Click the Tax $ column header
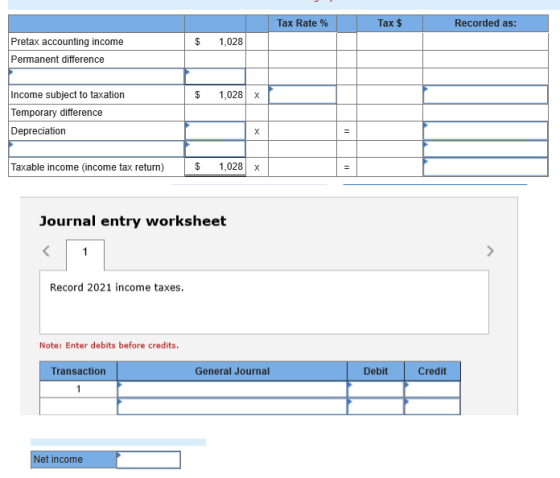Viewport: 560px width, 478px height. pyautogui.click(x=389, y=23)
